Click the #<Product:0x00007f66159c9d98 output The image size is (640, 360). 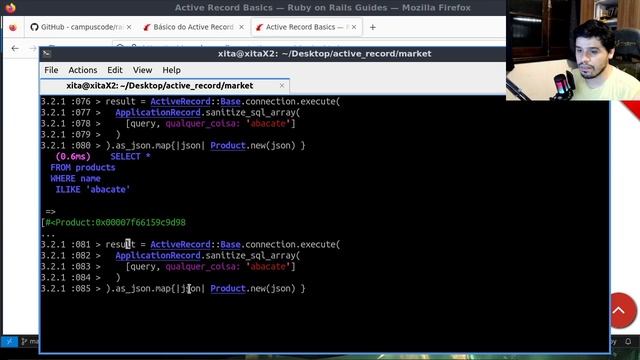pyautogui.click(x=115, y=222)
